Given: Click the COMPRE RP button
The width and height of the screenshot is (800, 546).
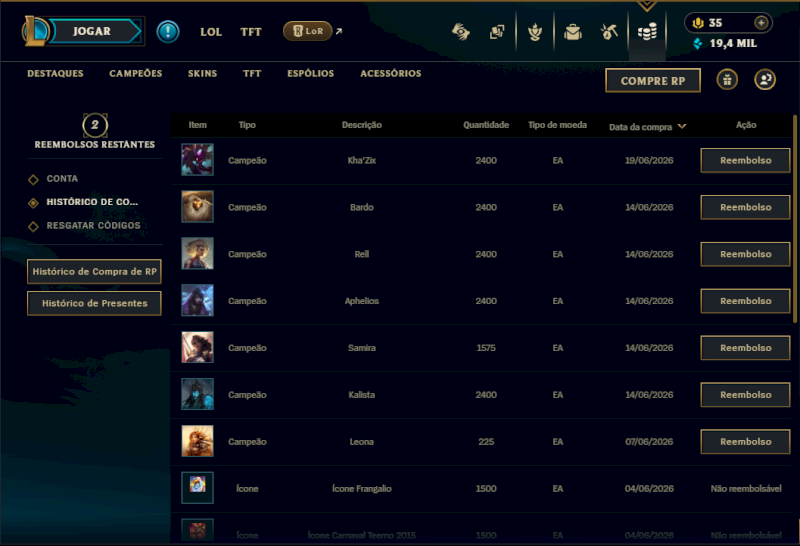Looking at the screenshot, I should tap(653, 81).
